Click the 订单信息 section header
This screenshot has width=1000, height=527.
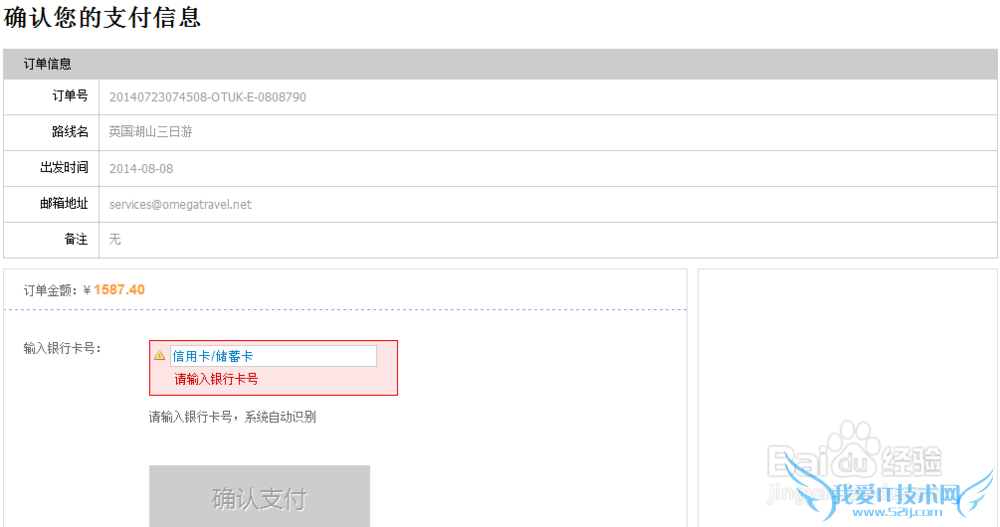pos(48,64)
